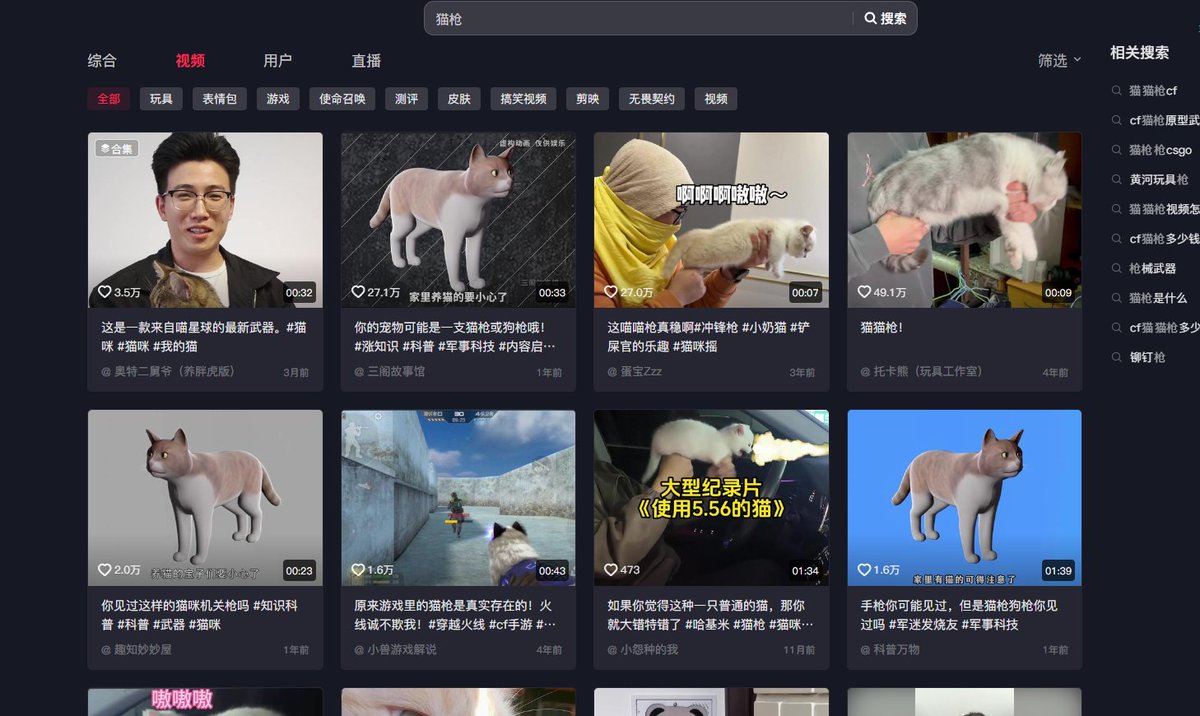
Task: Click the heart icon showing 27.1万
Action: [357, 292]
